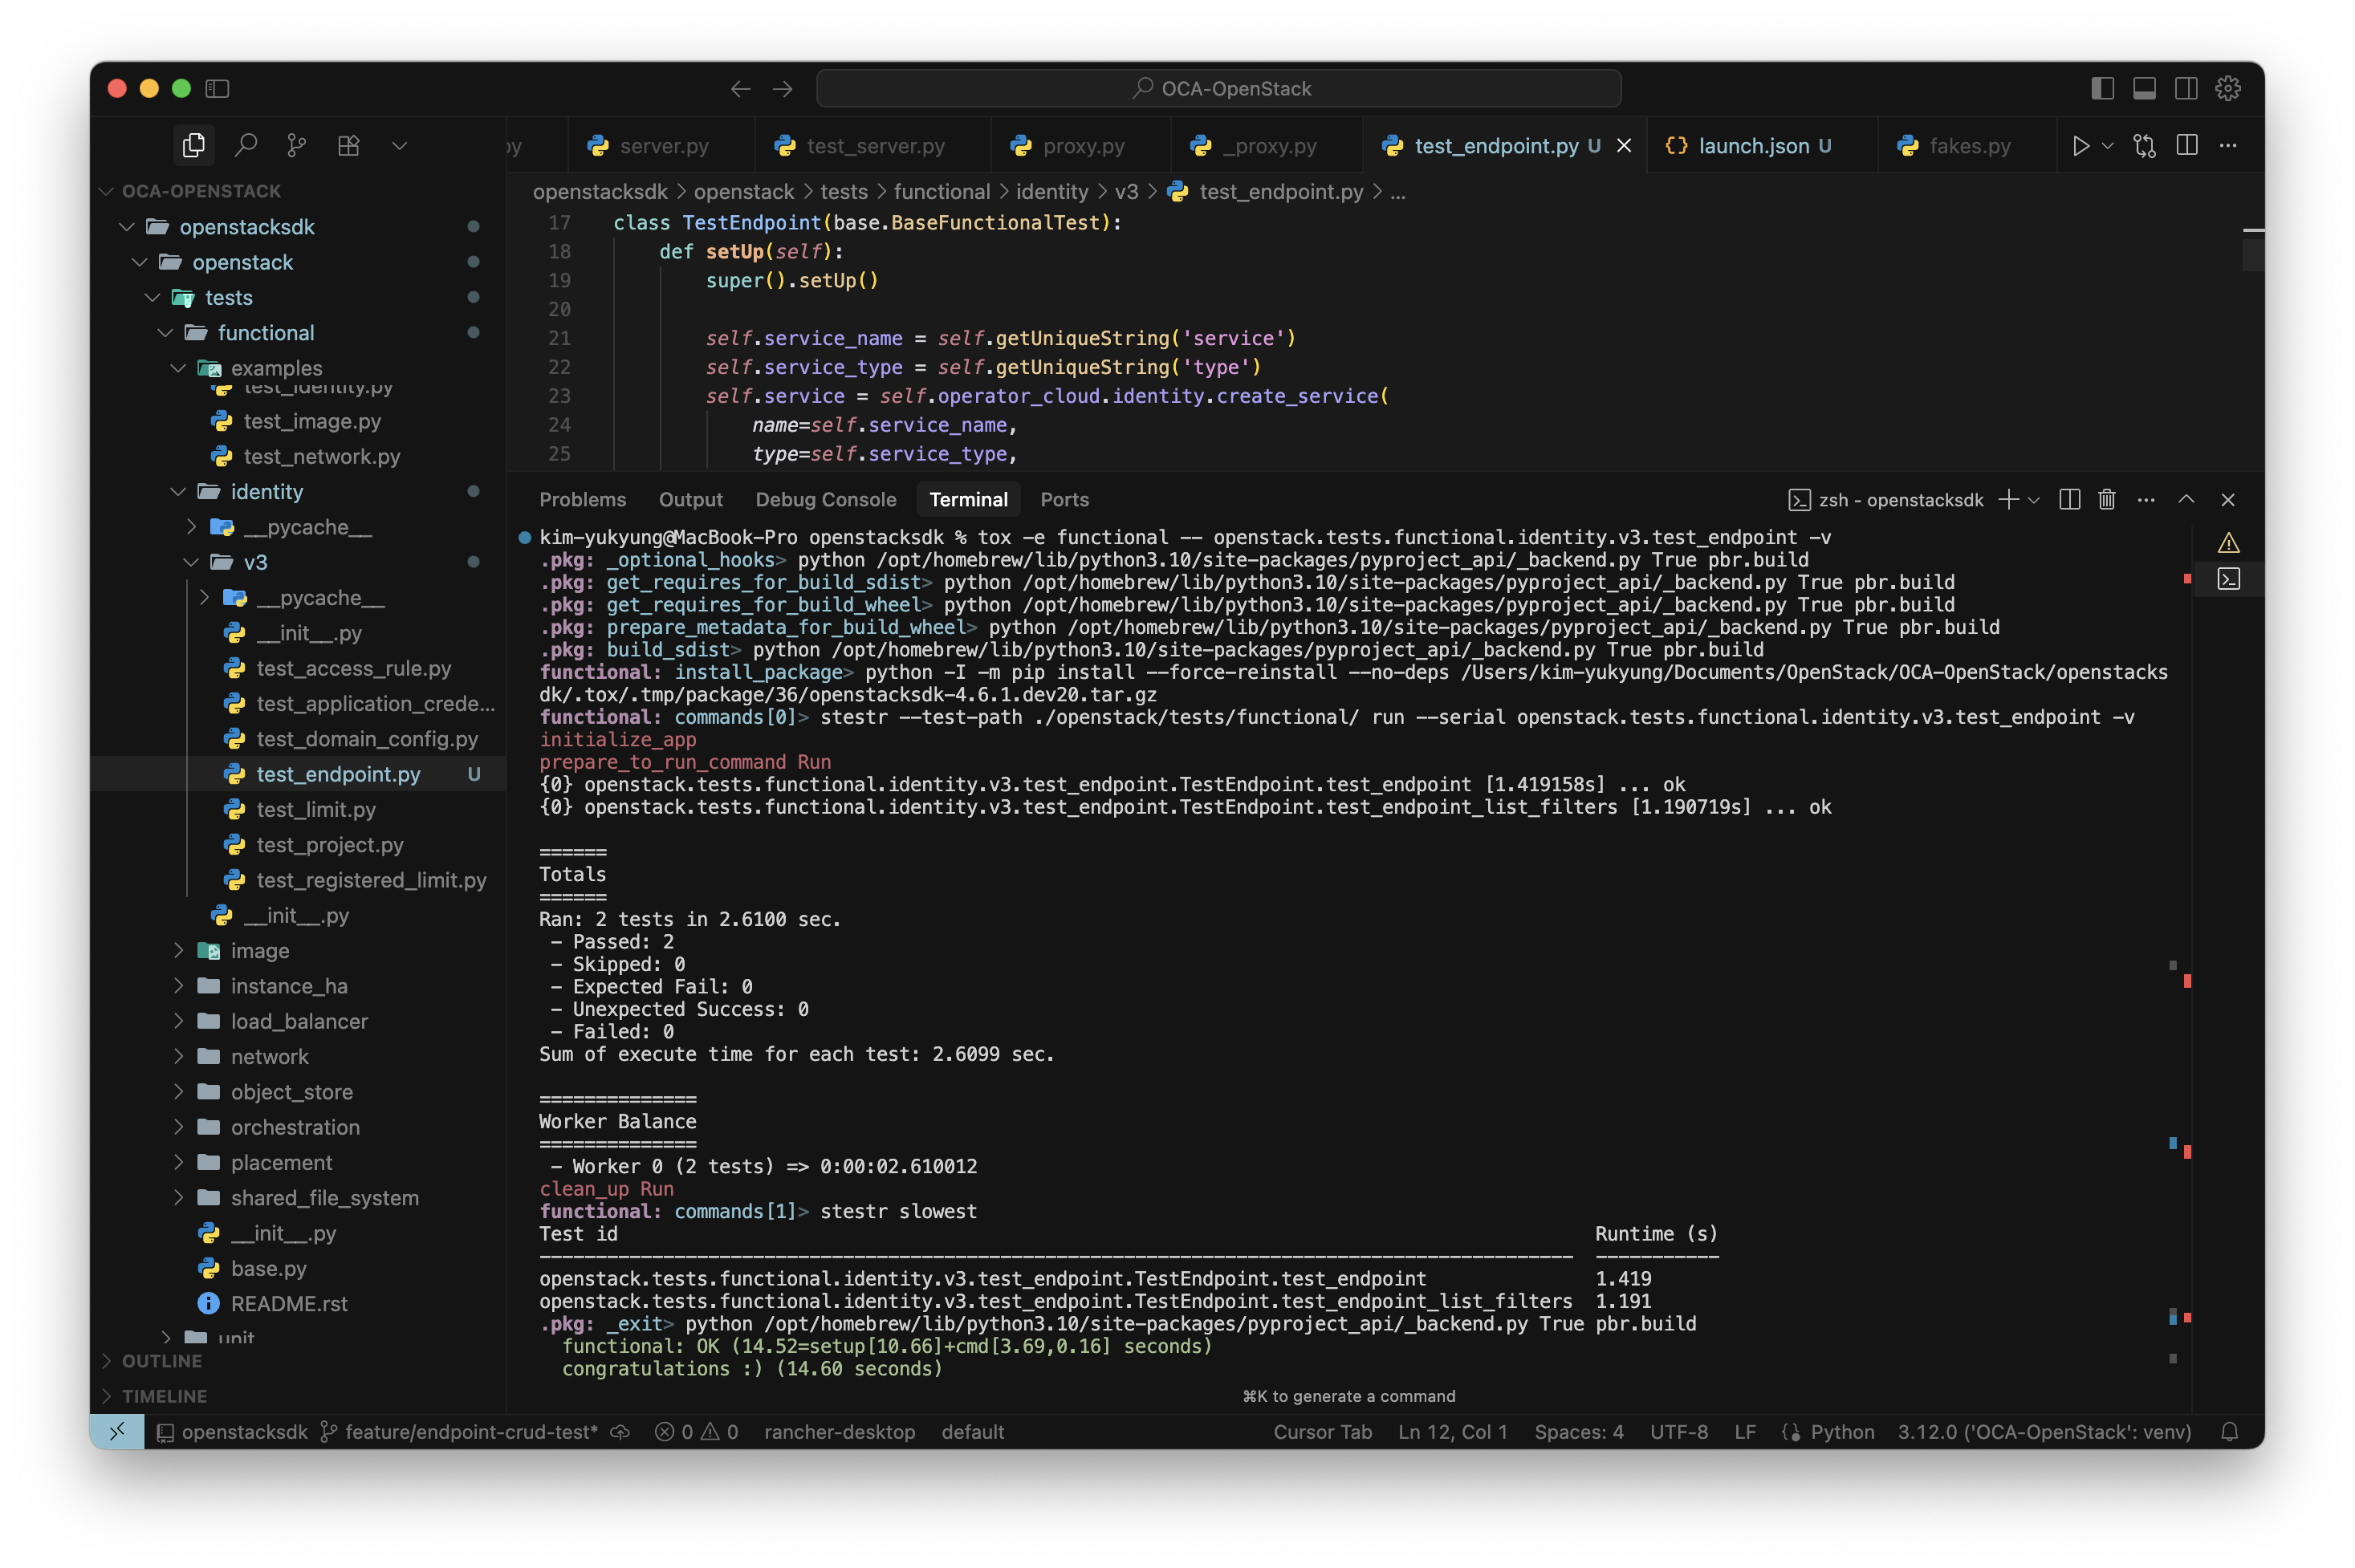Viewport: 2355px width, 1568px height.
Task: Open terminal panel more actions ellipsis
Action: [2145, 499]
